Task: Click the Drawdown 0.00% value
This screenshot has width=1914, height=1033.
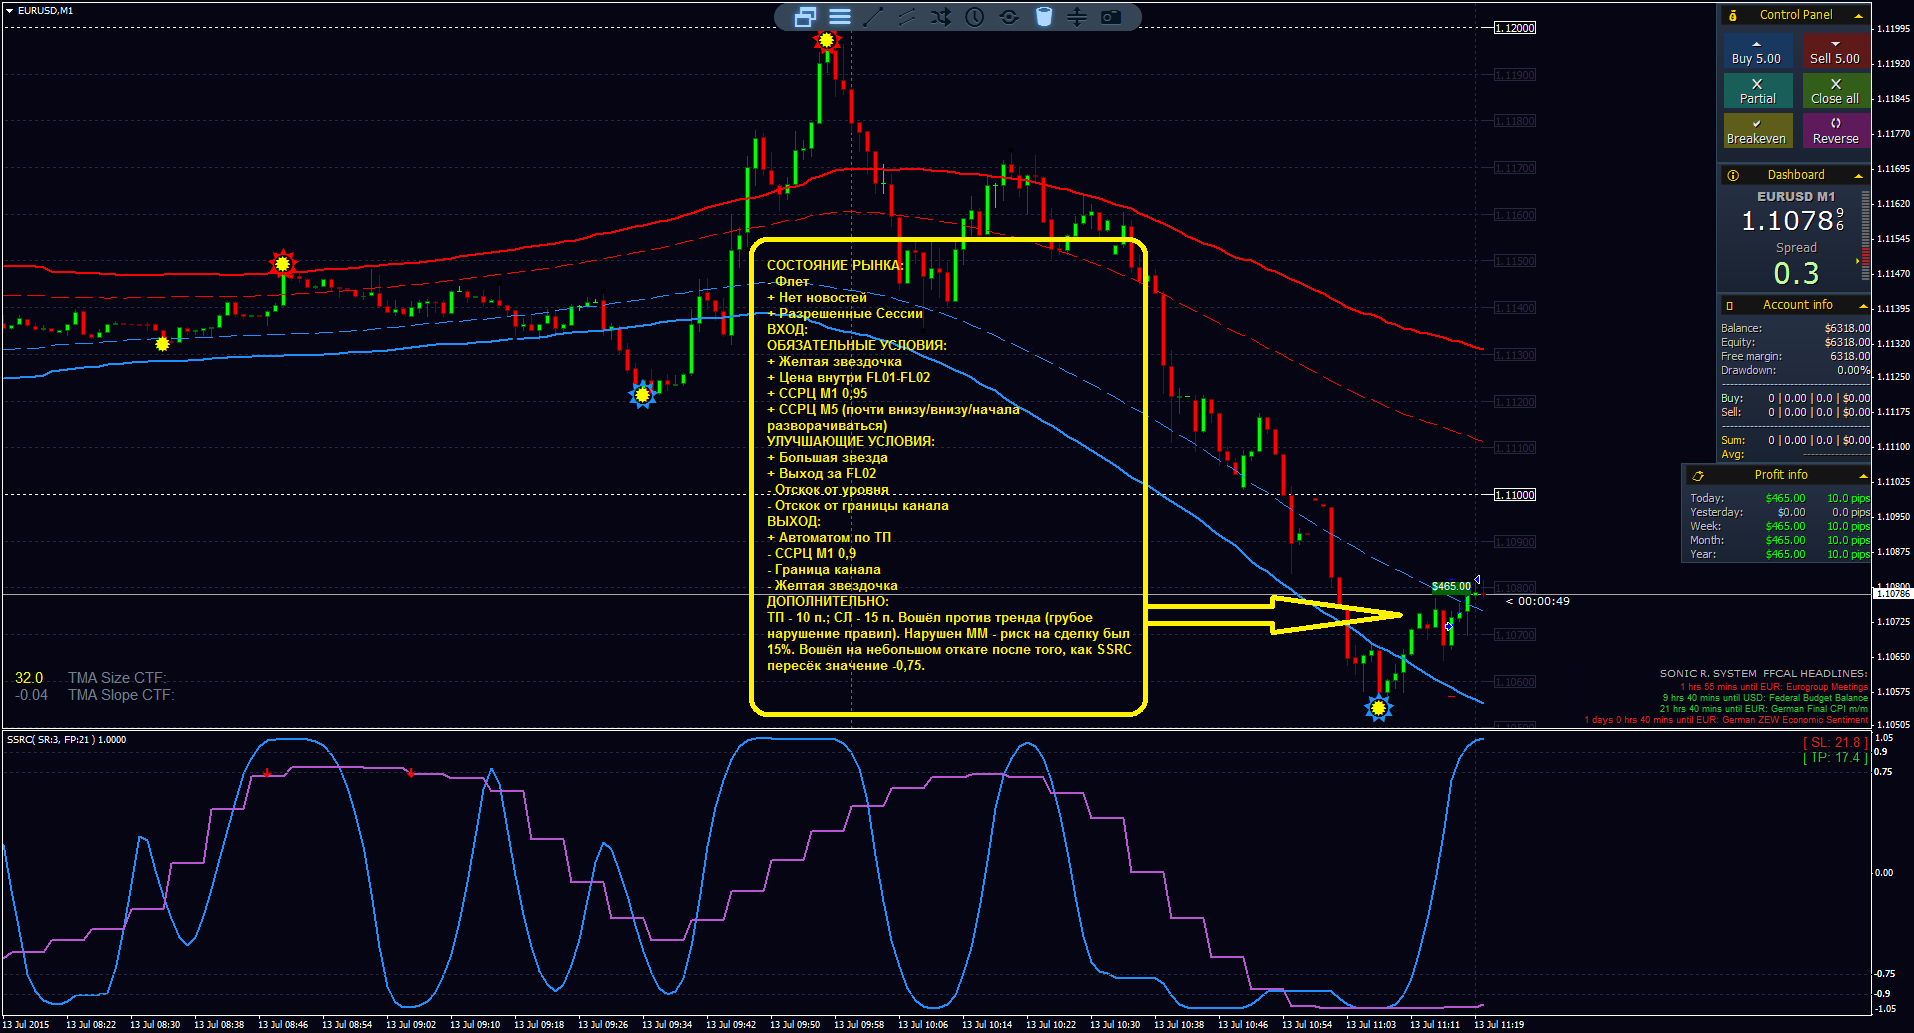Action: [x=1853, y=370]
